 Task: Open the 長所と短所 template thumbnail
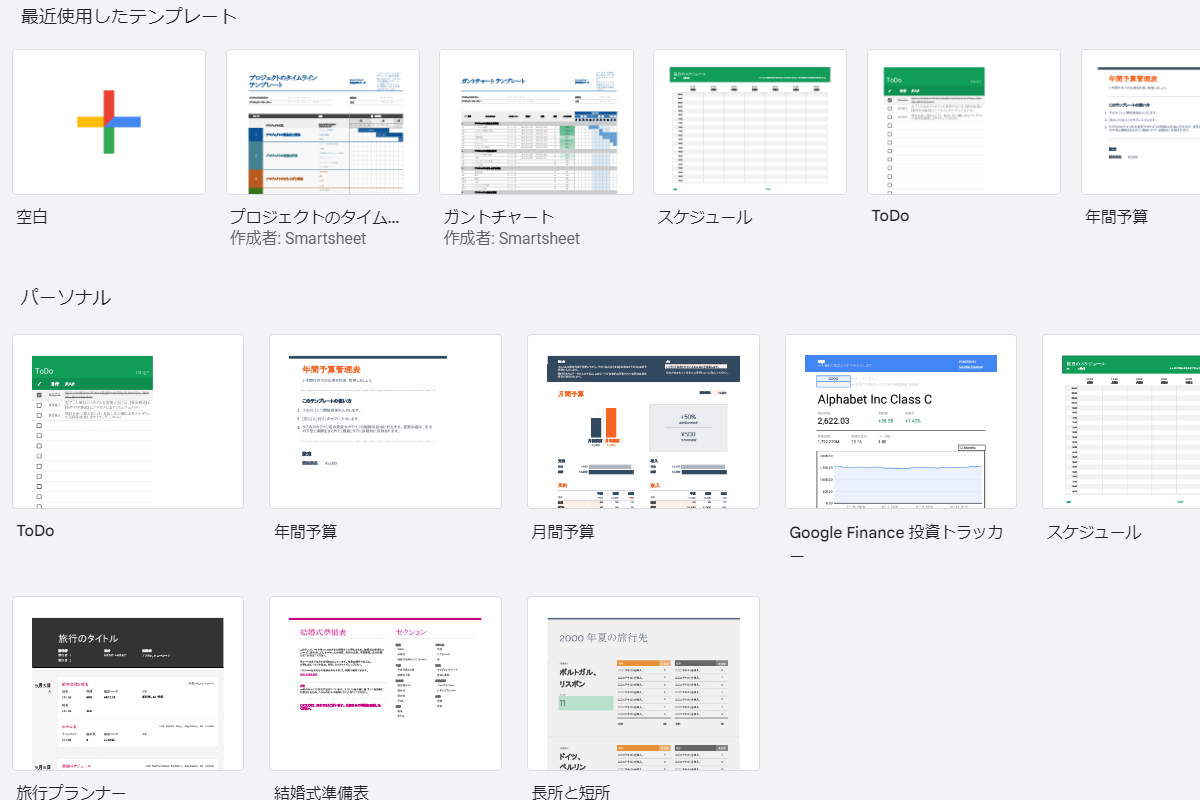coord(643,684)
